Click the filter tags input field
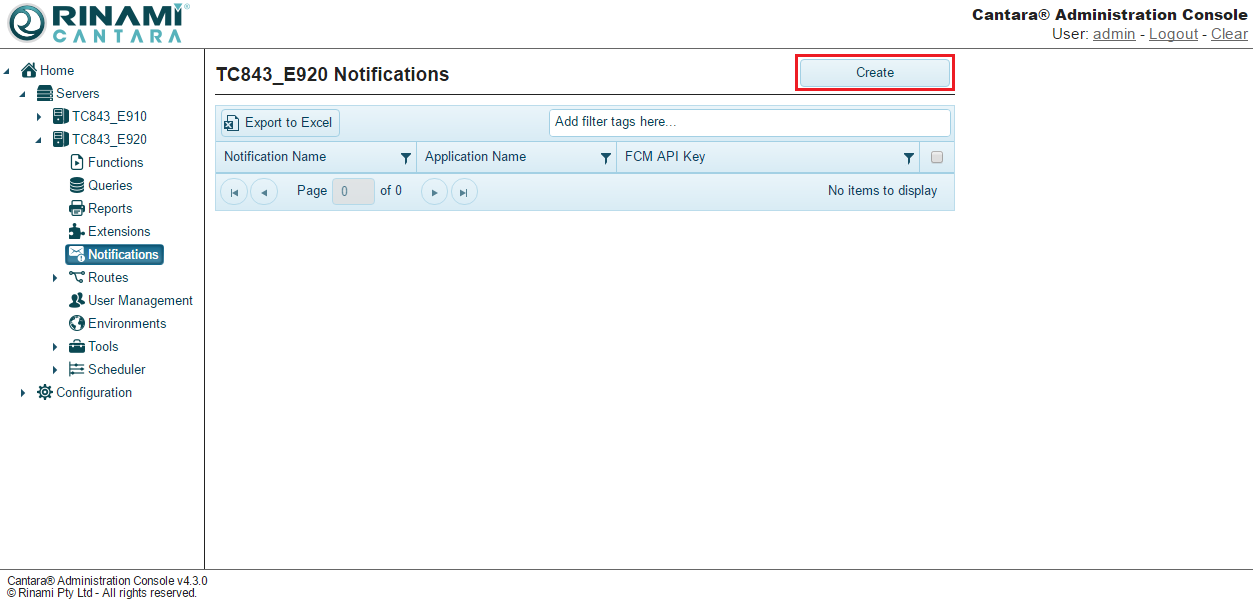Screen dimensions: 1253x602 point(749,122)
